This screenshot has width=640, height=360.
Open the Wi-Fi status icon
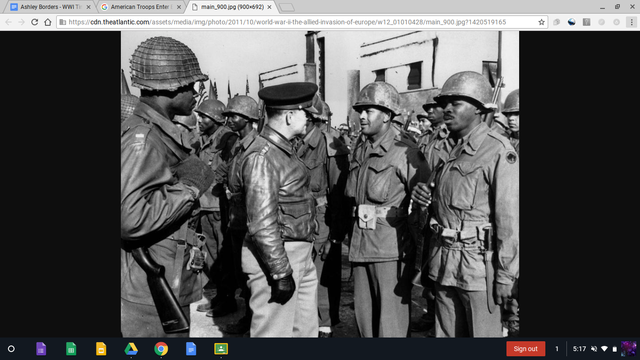click(x=604, y=349)
